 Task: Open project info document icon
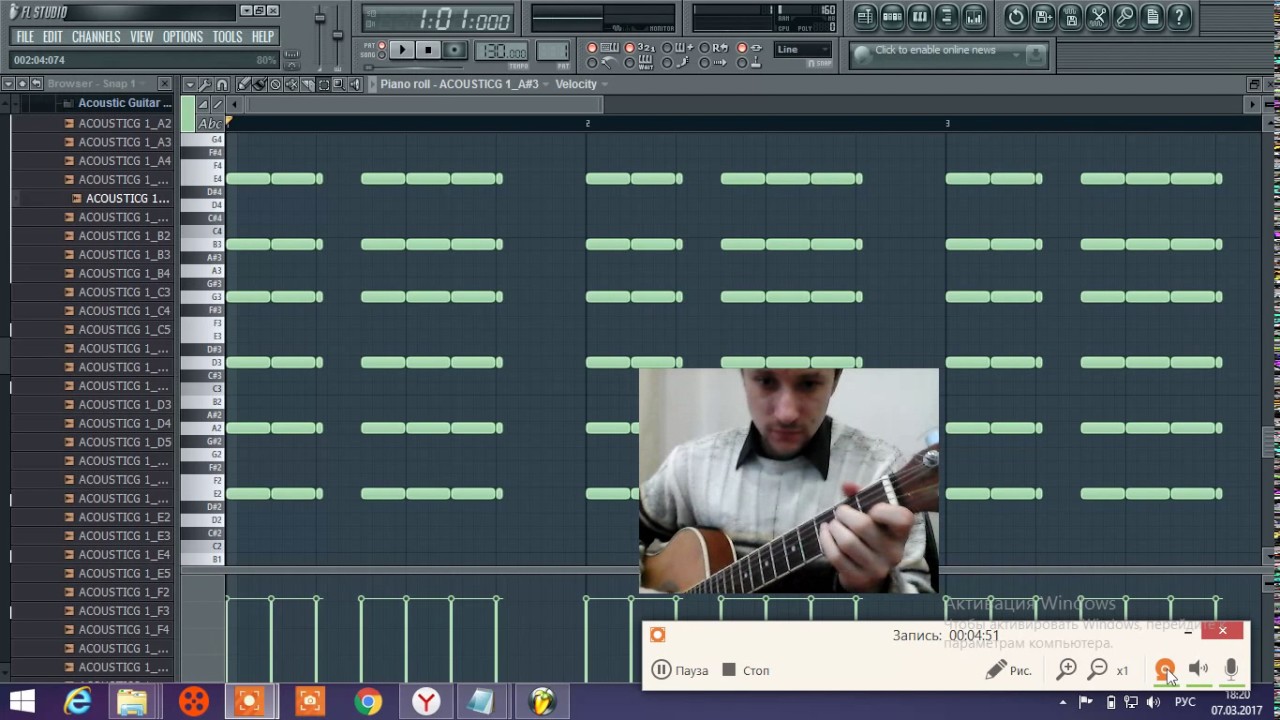pos(1152,17)
